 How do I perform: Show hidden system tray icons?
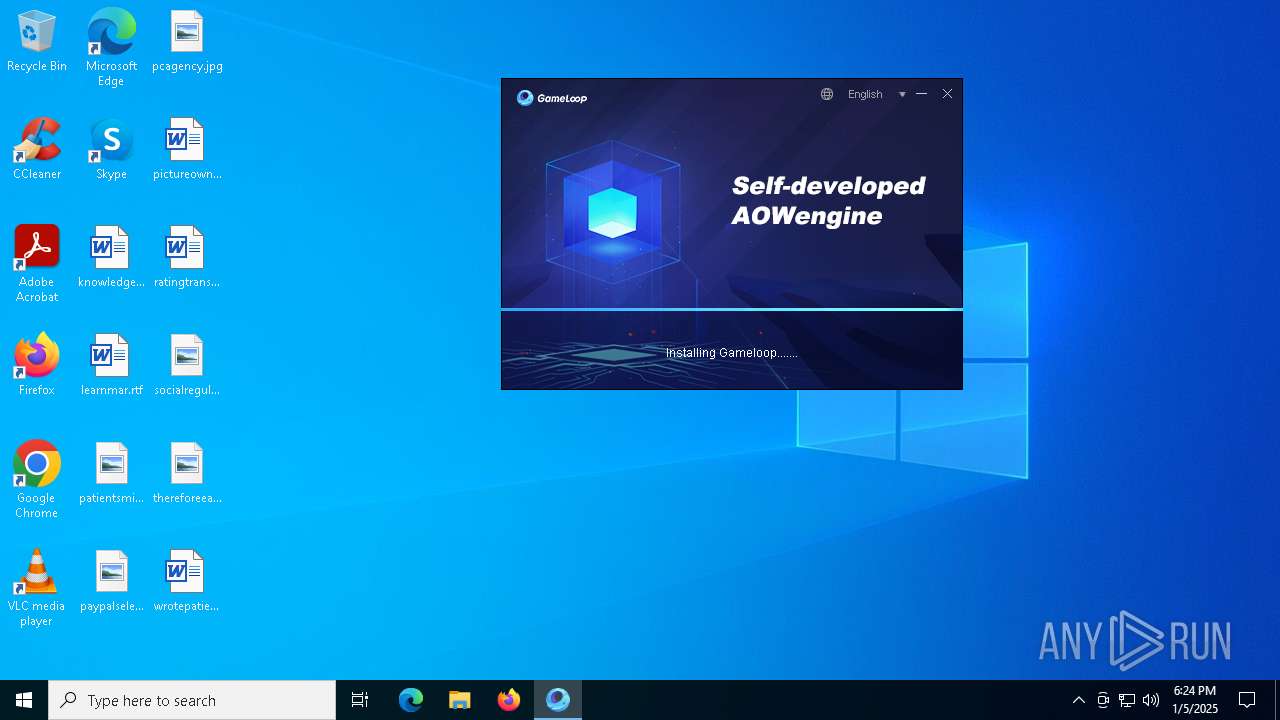click(1078, 700)
